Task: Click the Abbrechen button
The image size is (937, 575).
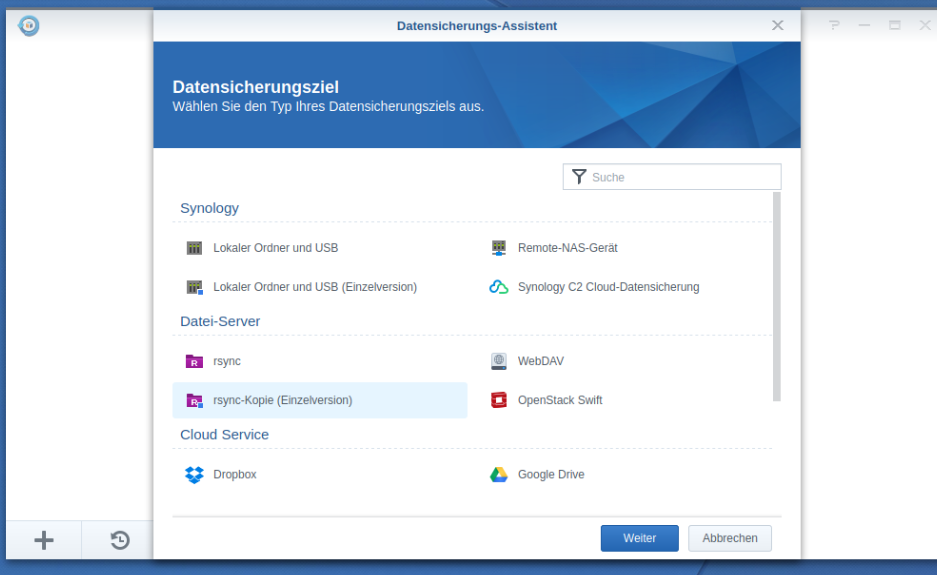Action: (730, 538)
